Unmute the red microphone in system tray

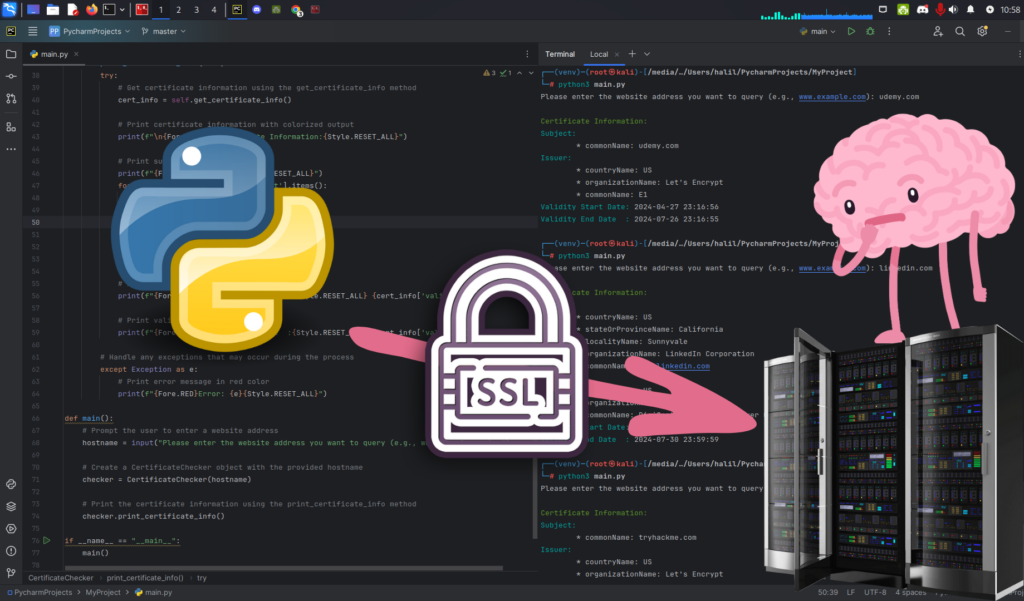click(940, 10)
